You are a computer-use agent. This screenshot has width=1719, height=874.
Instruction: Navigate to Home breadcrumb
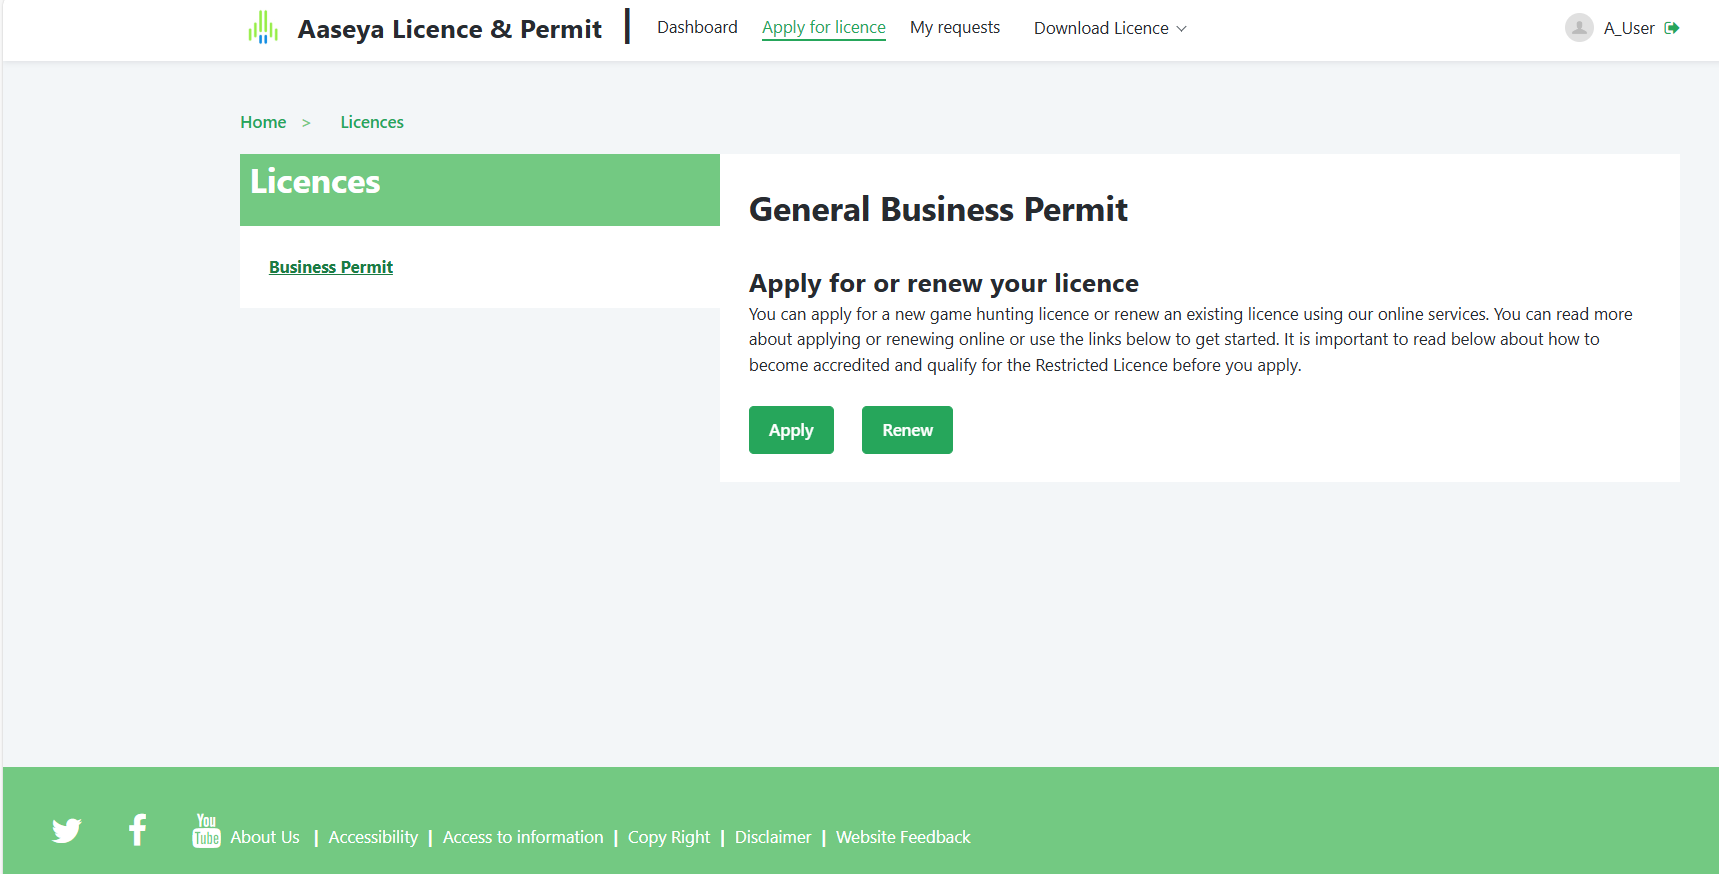pyautogui.click(x=263, y=122)
